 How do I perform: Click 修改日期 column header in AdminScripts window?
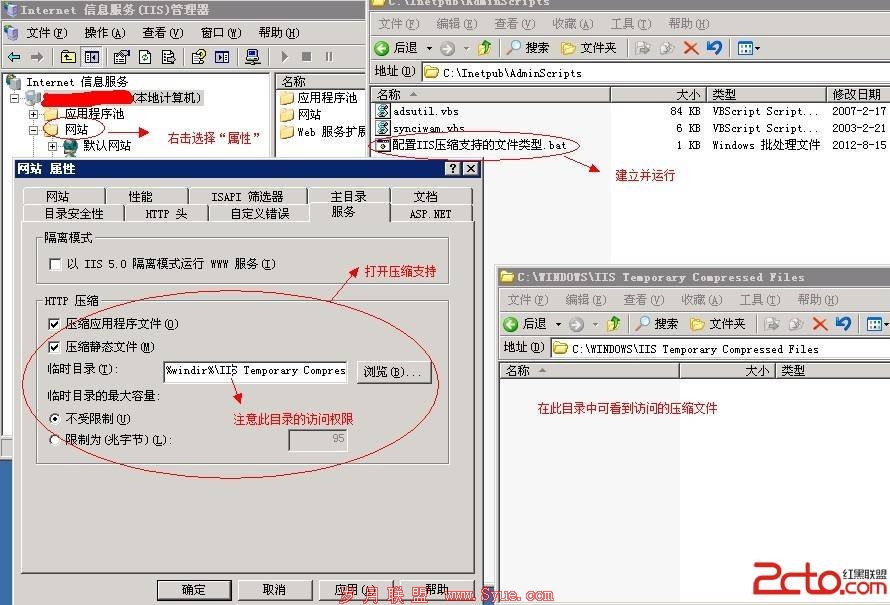point(857,94)
